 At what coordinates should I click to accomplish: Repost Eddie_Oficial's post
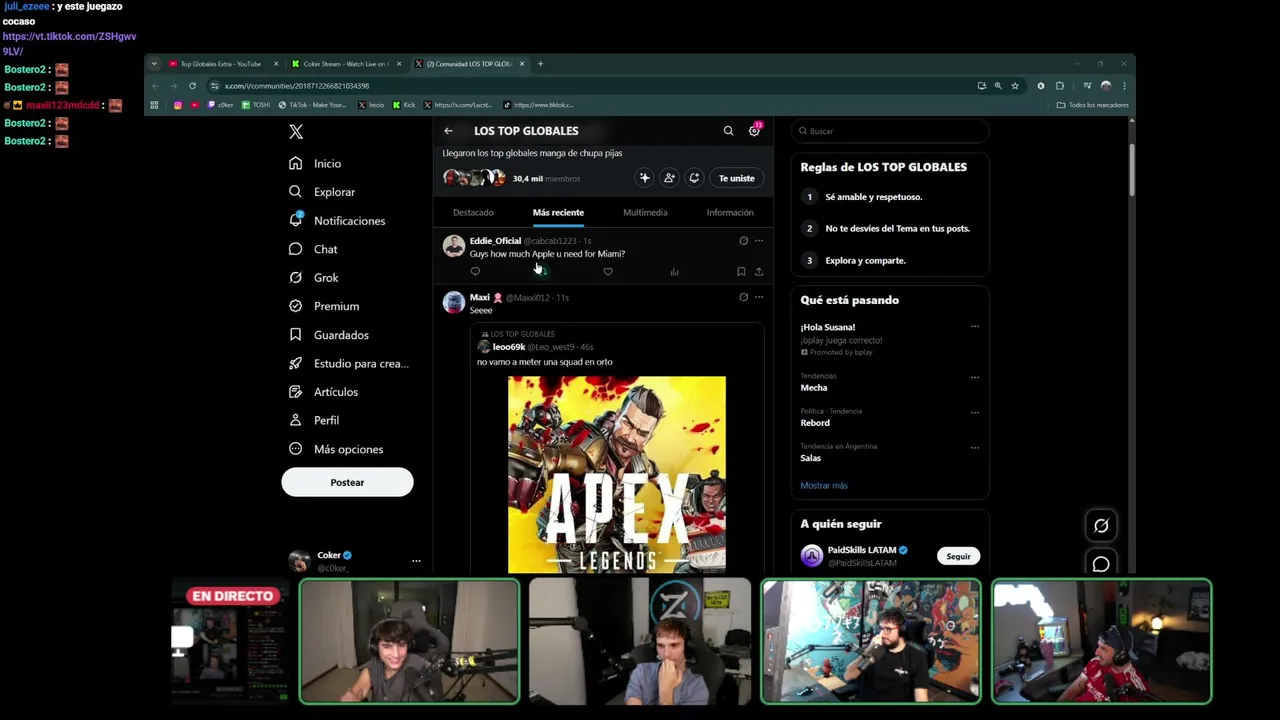(x=541, y=271)
